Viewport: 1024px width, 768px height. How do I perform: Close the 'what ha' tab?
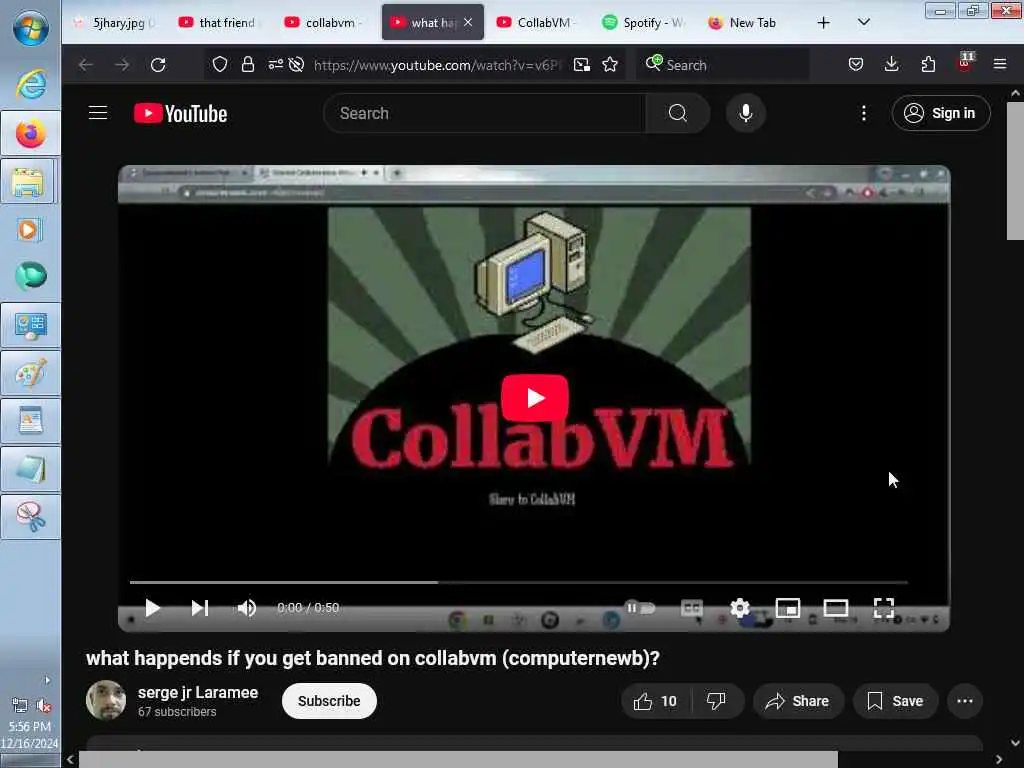point(468,22)
